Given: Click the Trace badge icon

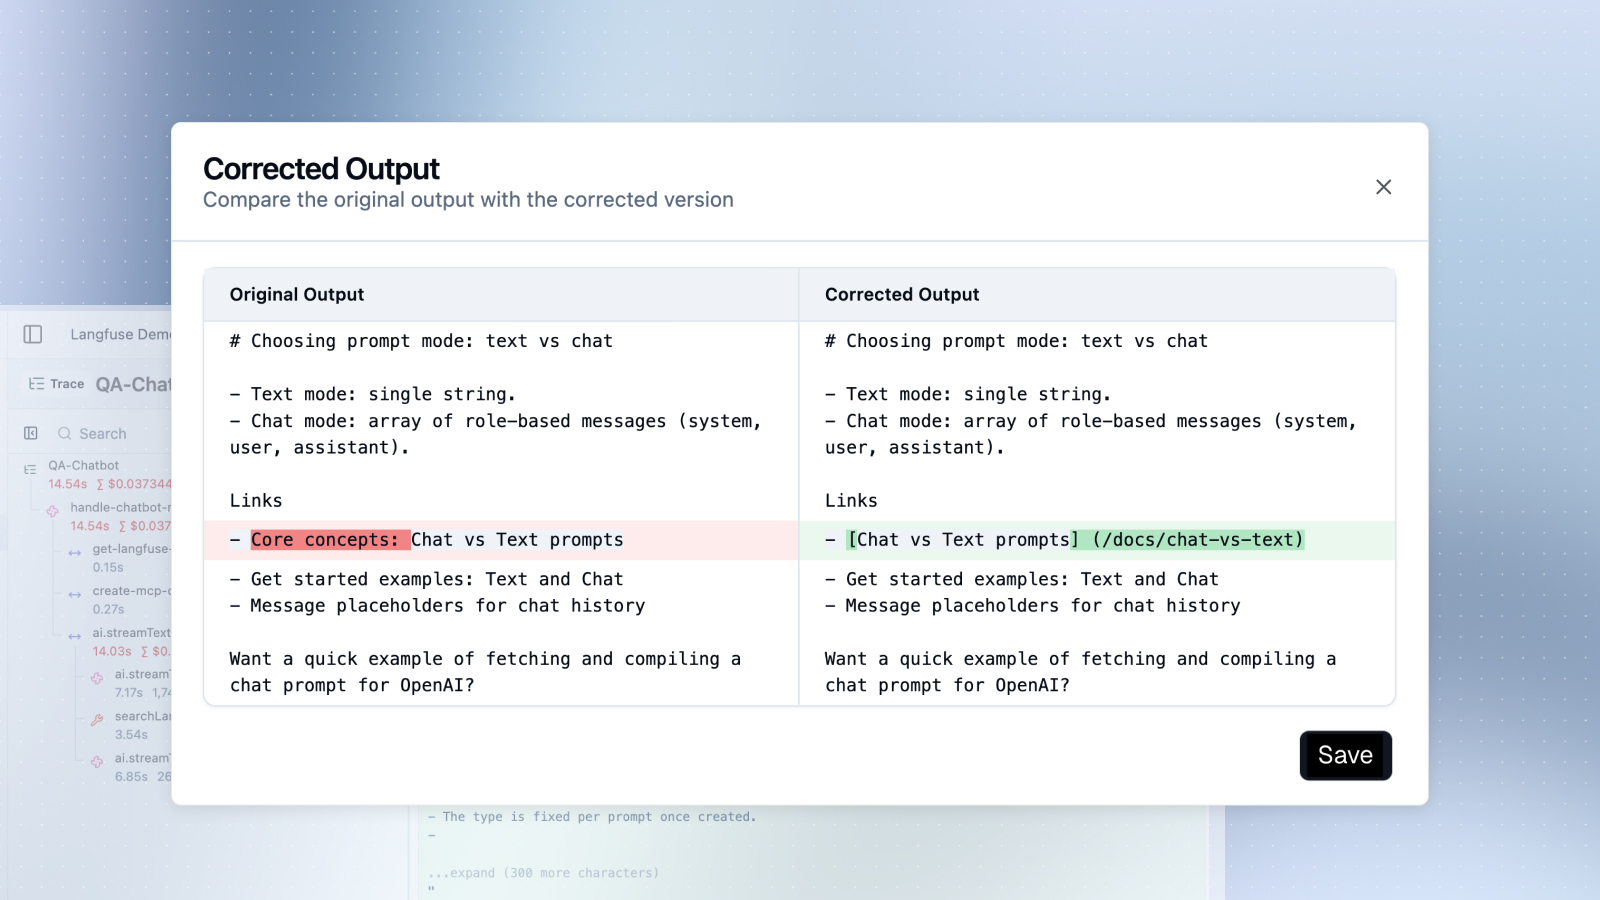Looking at the screenshot, I should 37,384.
